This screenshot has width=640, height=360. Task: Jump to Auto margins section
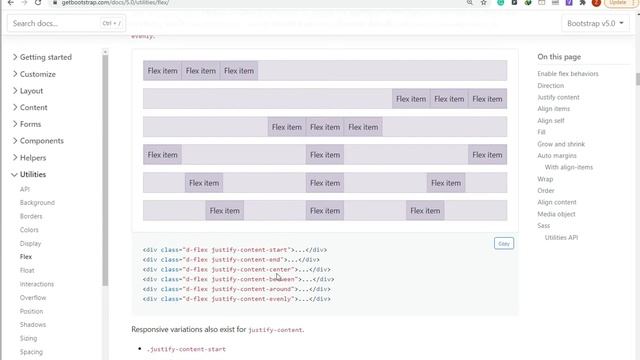[x=557, y=156]
